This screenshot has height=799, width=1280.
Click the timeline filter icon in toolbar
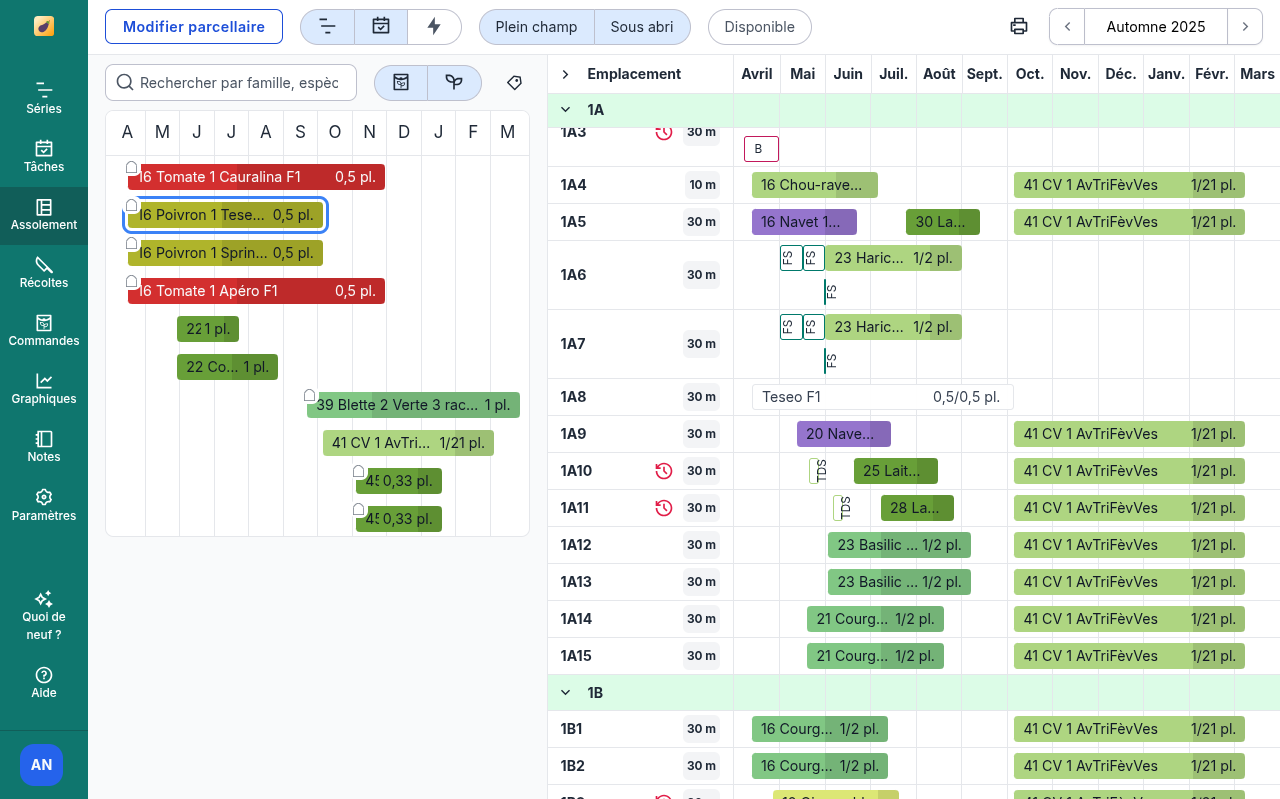coord(327,27)
